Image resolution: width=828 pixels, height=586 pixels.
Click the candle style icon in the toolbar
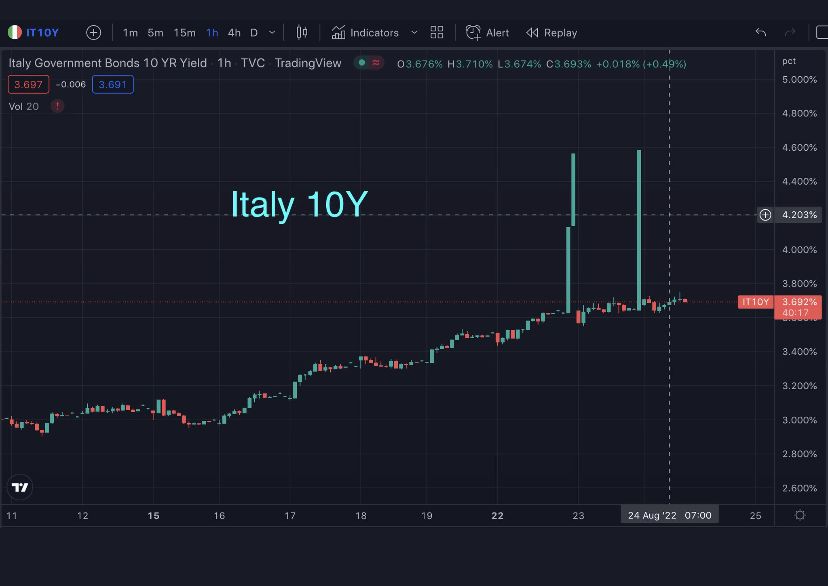tap(301, 32)
